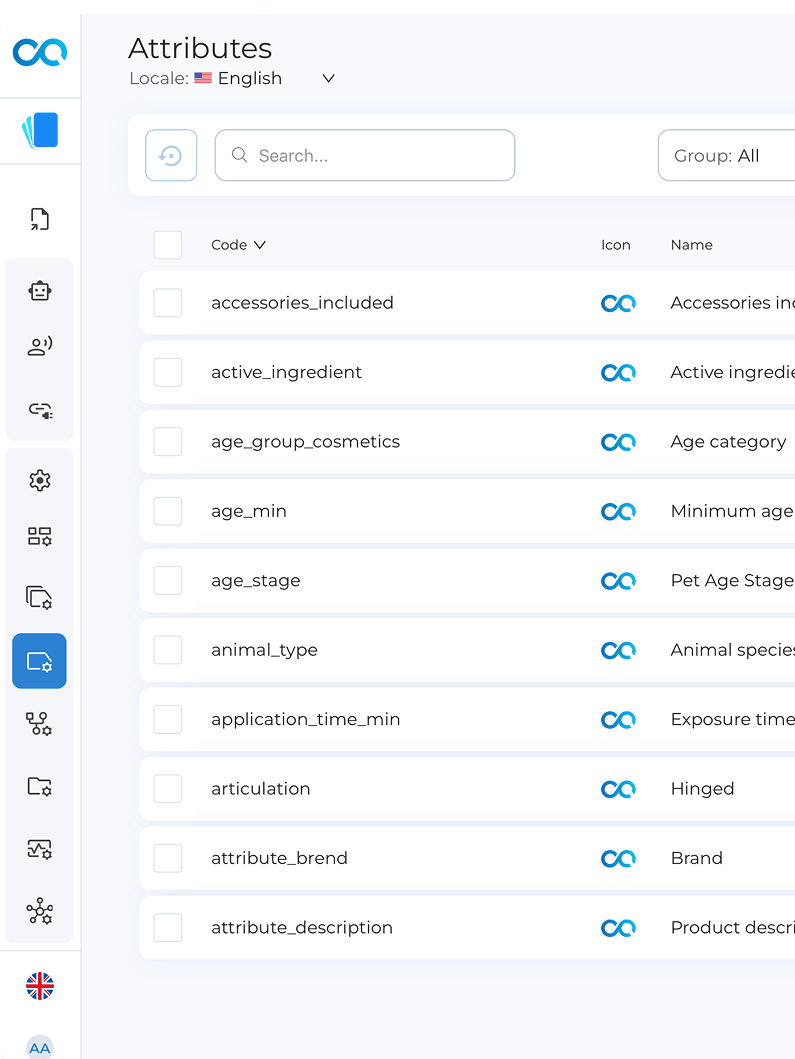Image resolution: width=795 pixels, height=1059 pixels.
Task: Click the Name column header
Action: pos(691,245)
